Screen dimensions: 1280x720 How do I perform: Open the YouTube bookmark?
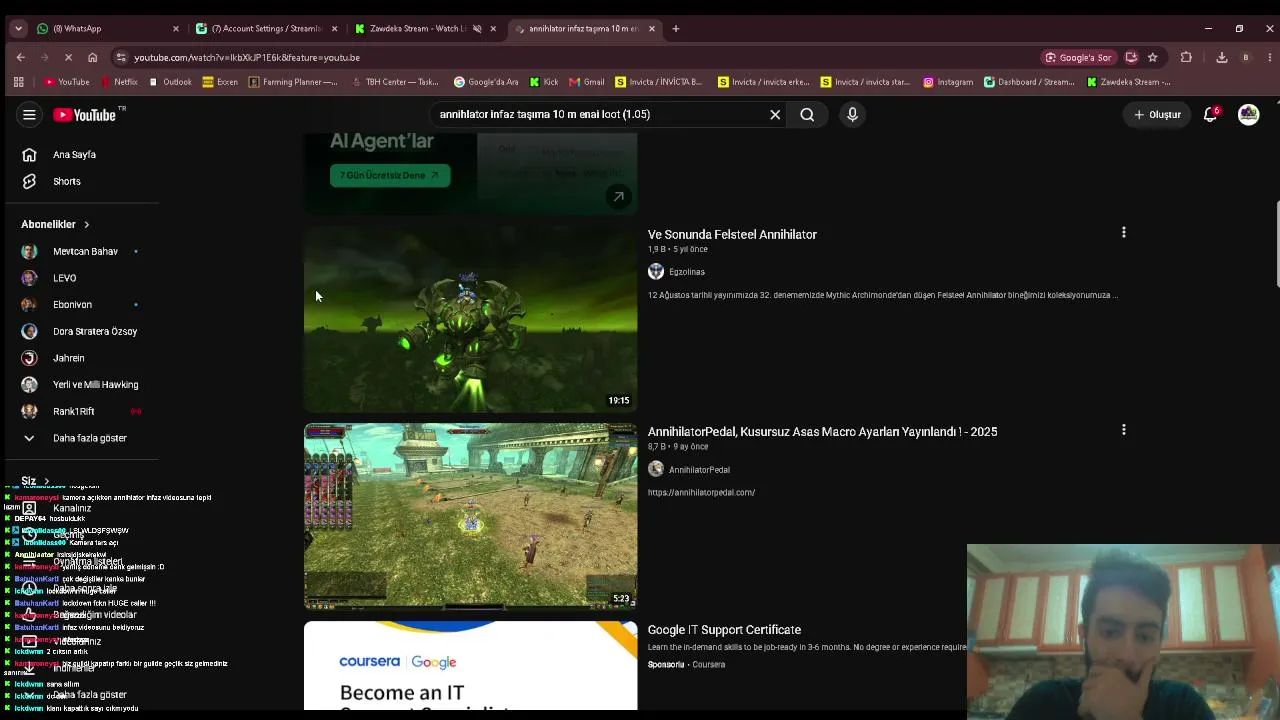click(x=67, y=82)
